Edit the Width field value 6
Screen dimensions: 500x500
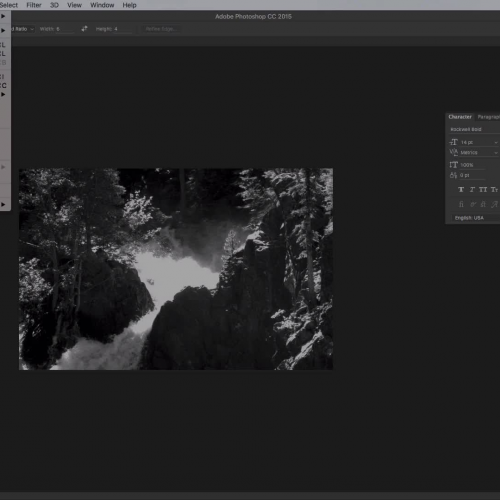click(65, 29)
